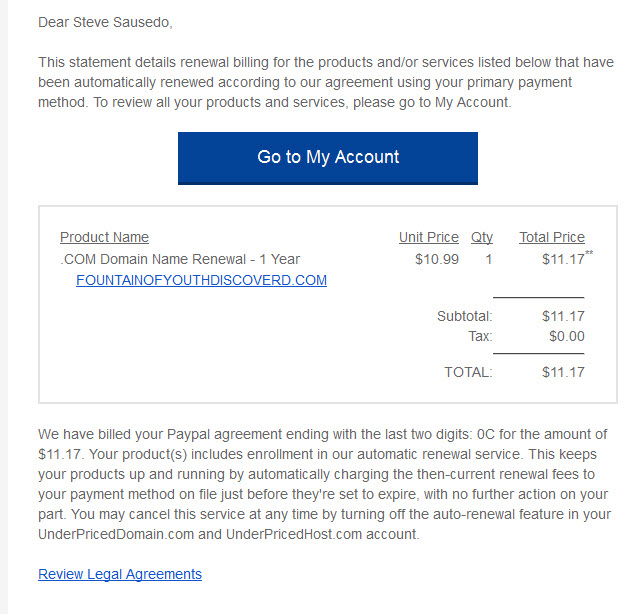This screenshot has height=614, width=640.
Task: Open the FOUNTAINOFYOUTHDISCOVERD.COM domain link
Action: point(201,280)
